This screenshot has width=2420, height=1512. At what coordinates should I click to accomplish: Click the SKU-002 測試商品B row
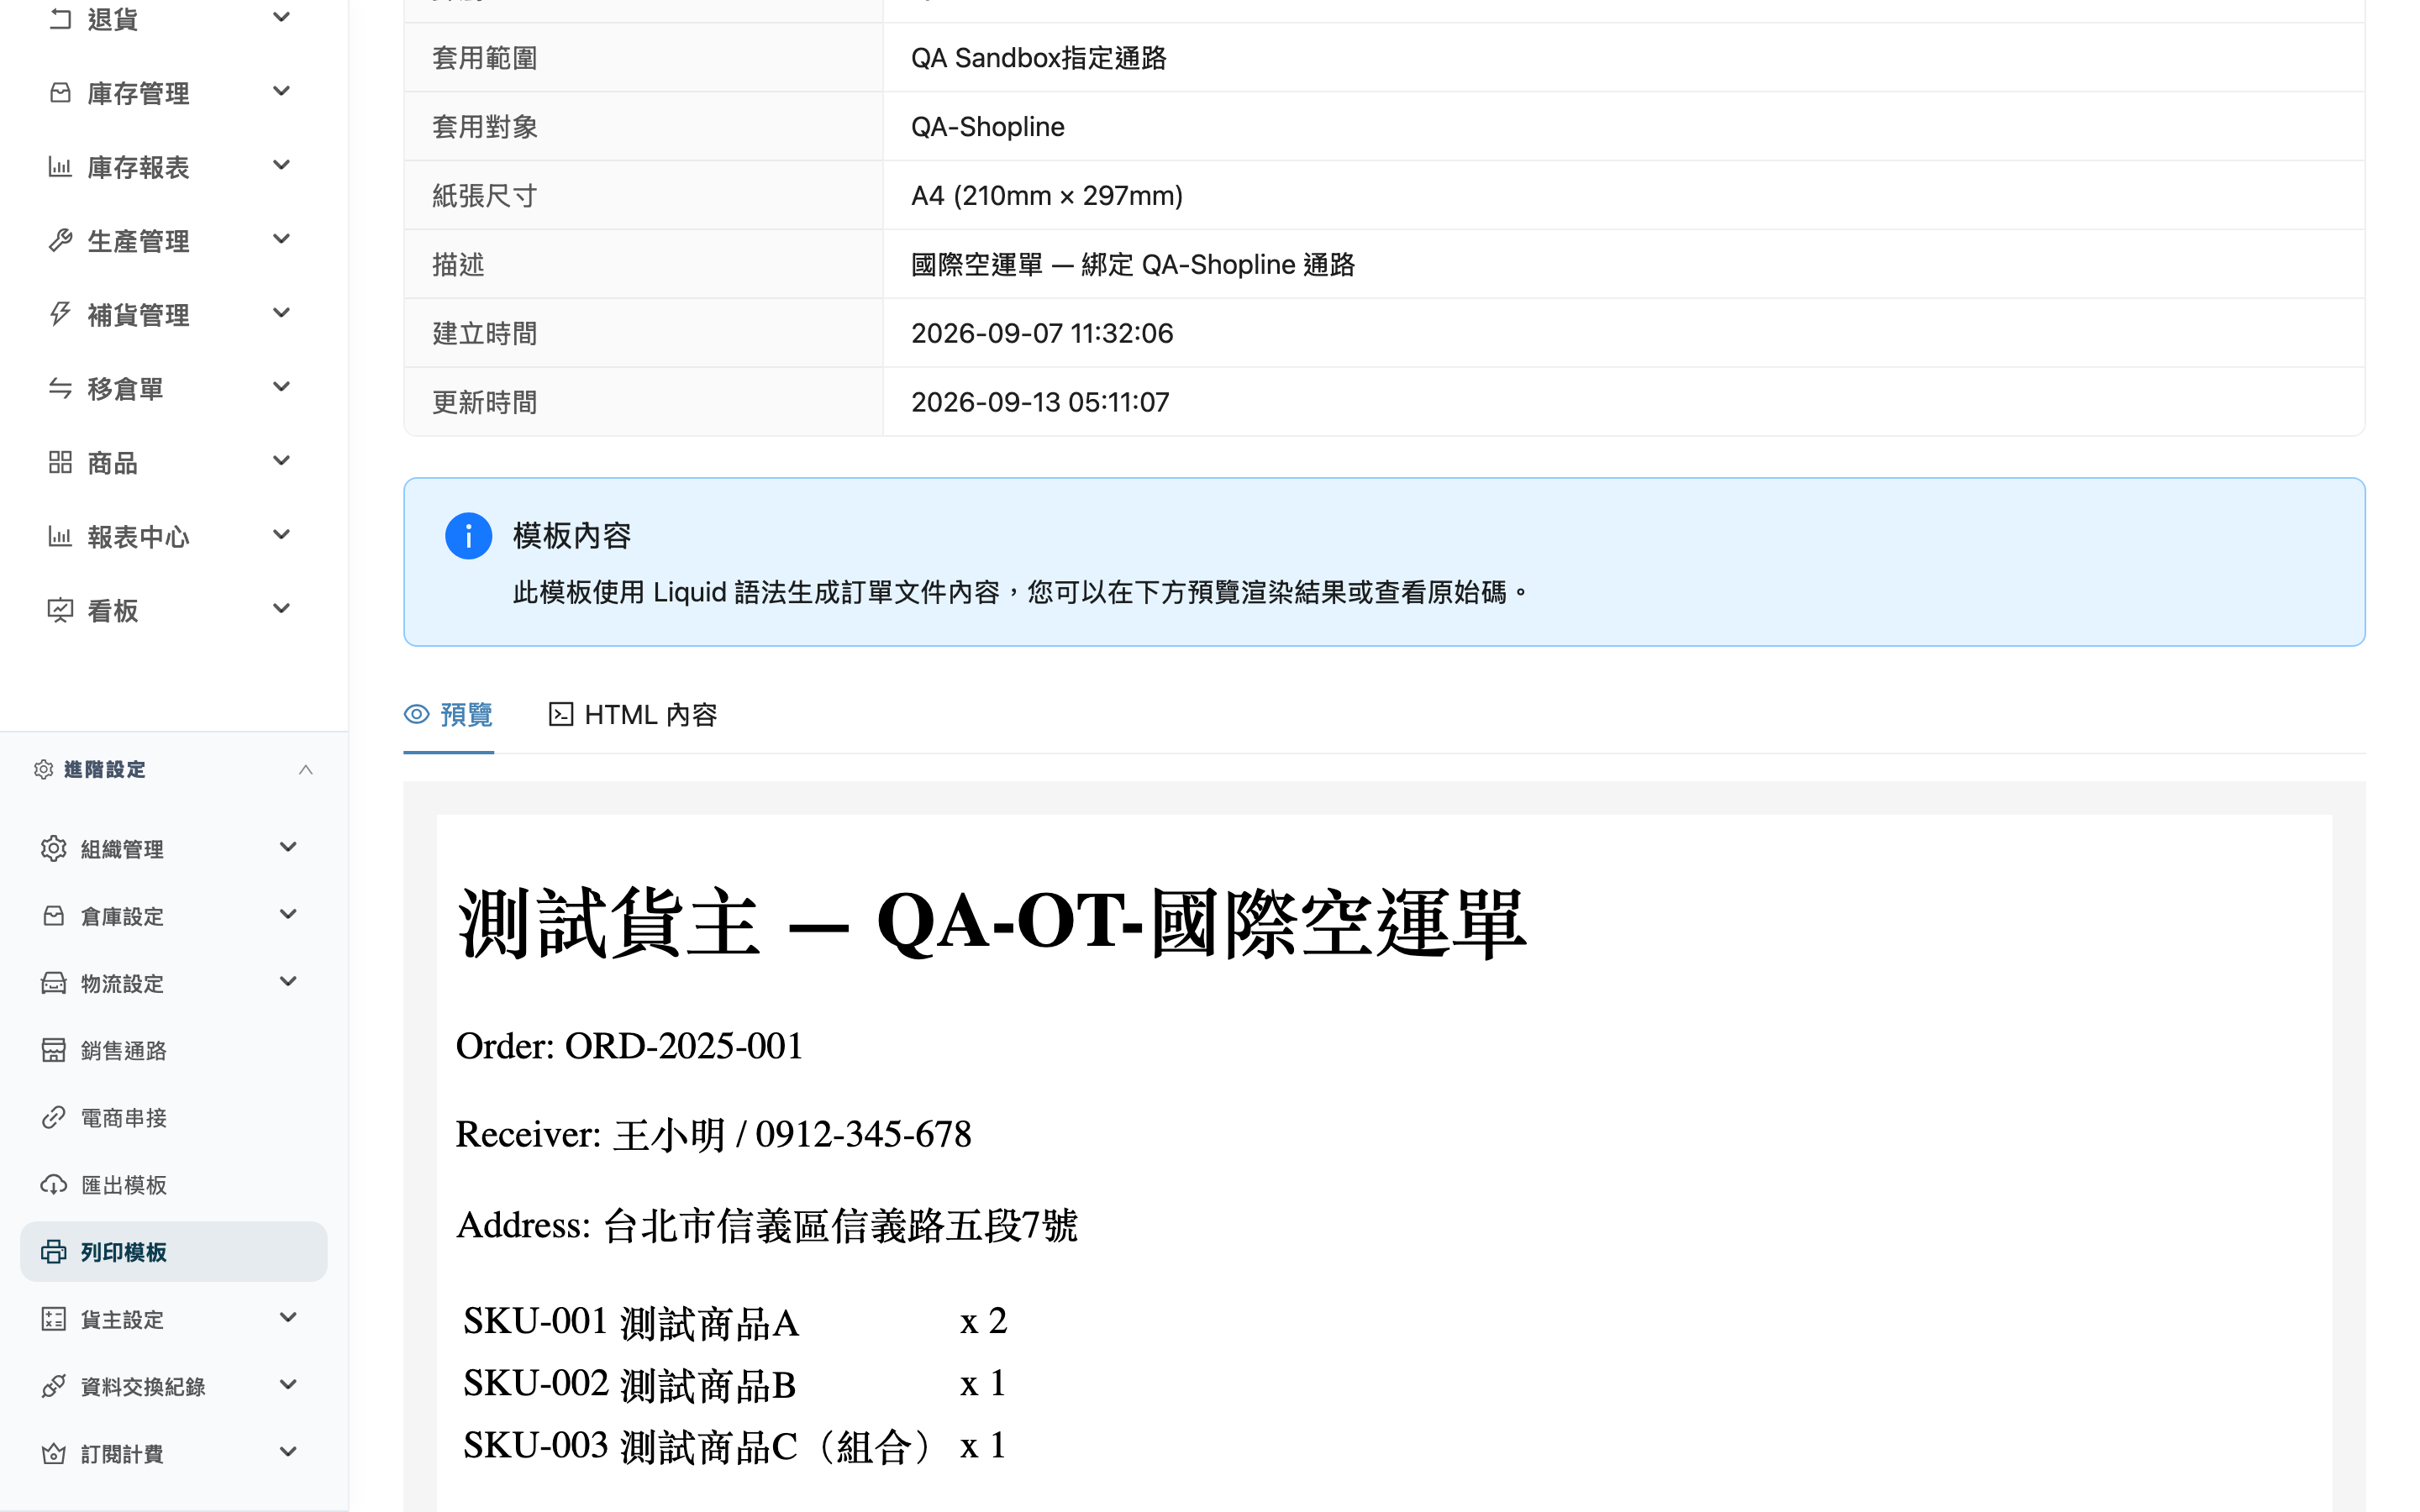(x=734, y=1384)
